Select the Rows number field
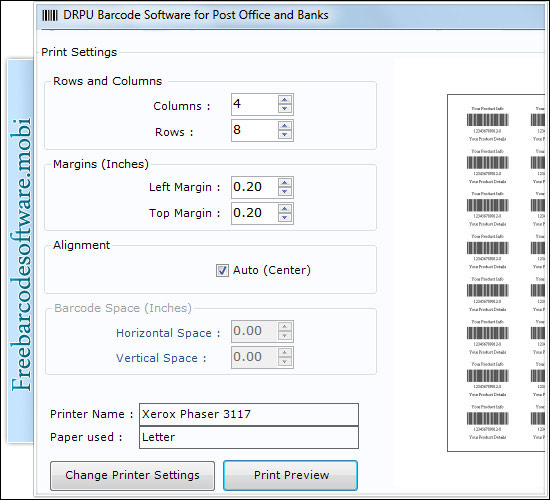This screenshot has height=500, width=550. coord(255,130)
